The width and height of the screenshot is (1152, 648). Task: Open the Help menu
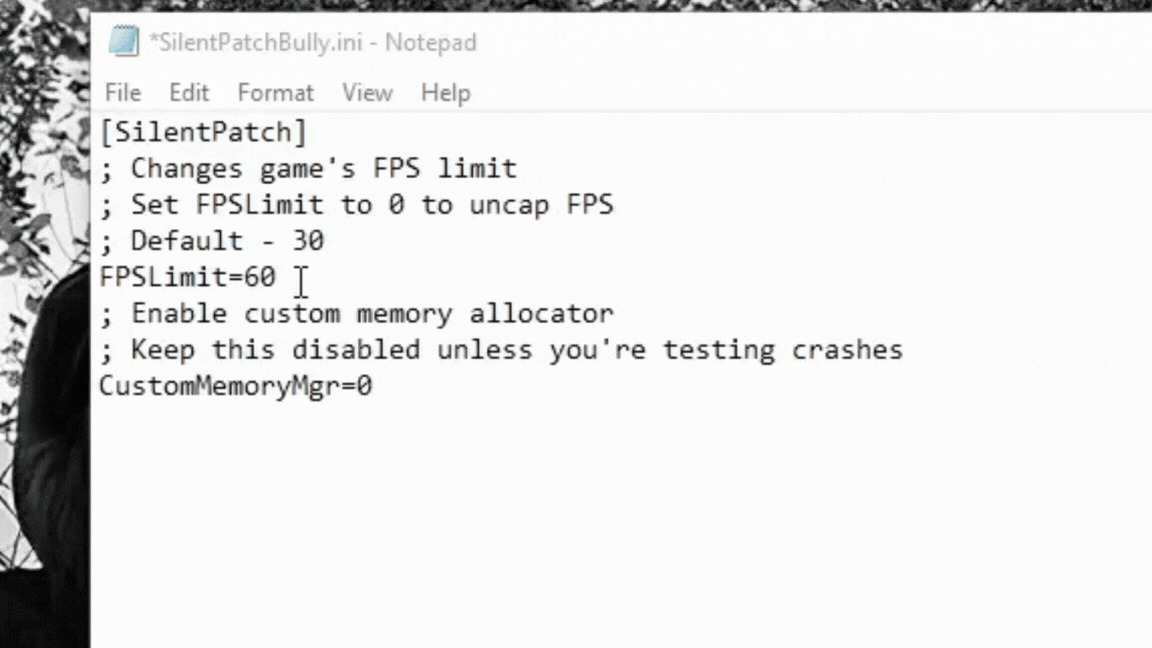445,93
